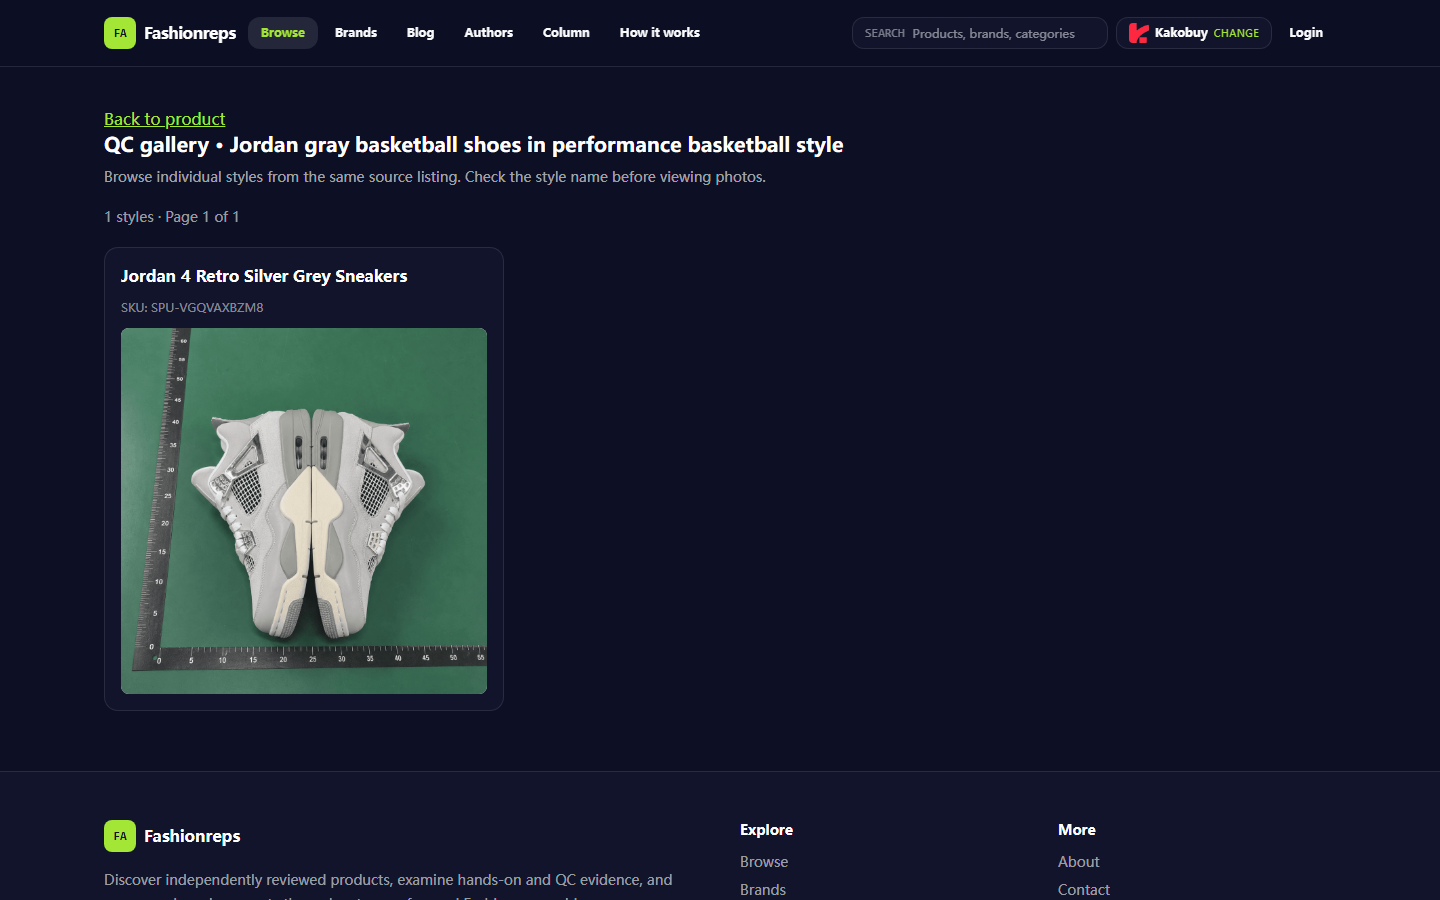Click the SKU SPU-VGQVAXBZM8 text
Image resolution: width=1440 pixels, height=900 pixels.
tap(192, 308)
